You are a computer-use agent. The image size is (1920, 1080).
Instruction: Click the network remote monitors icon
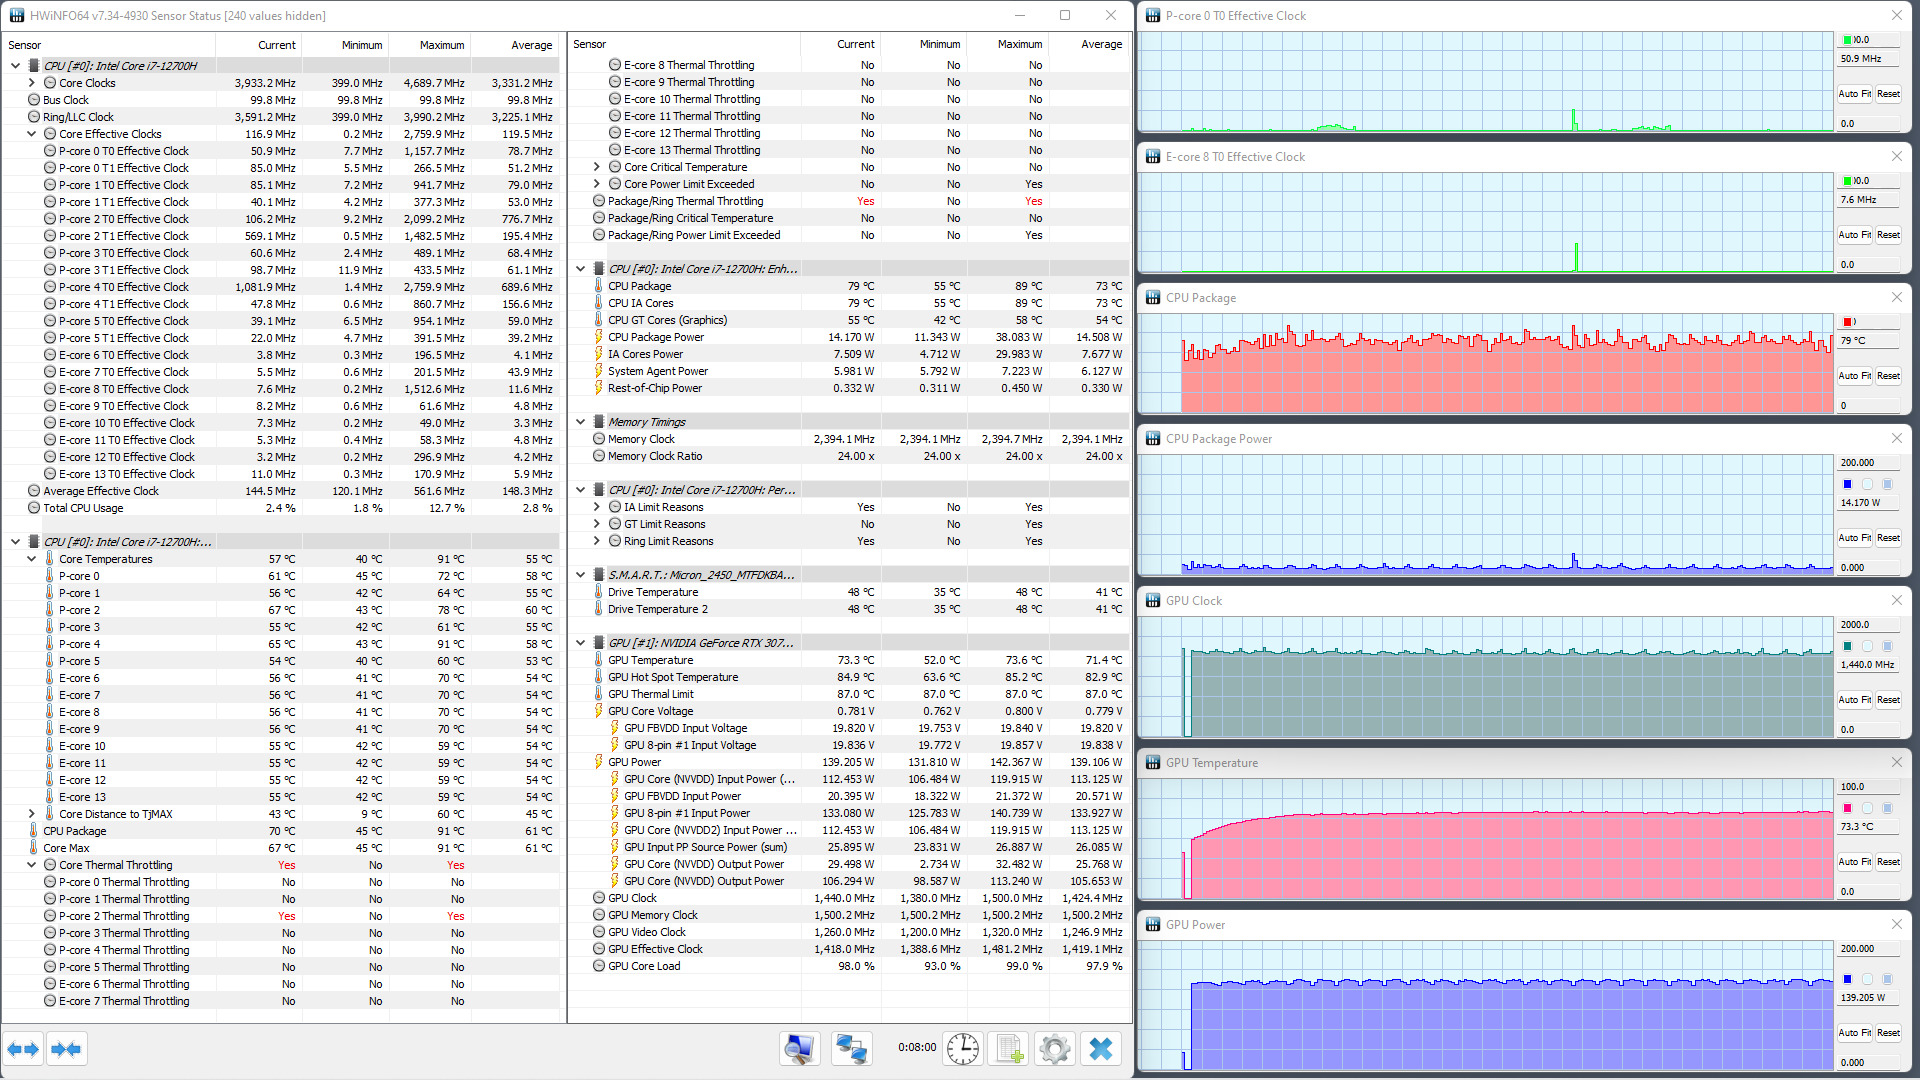click(851, 1049)
